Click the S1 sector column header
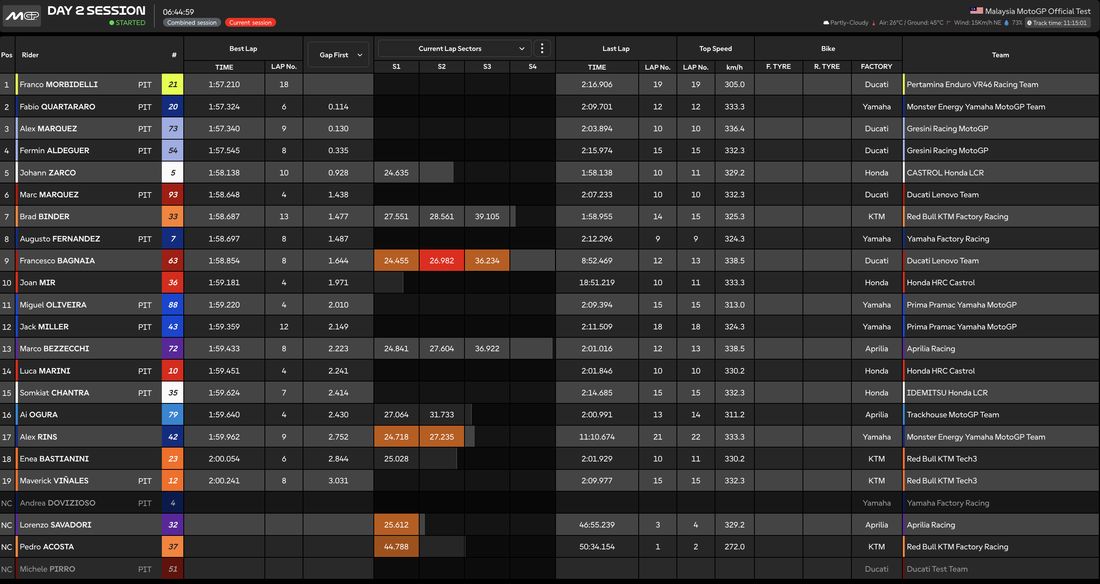The width and height of the screenshot is (1100, 584). (396, 67)
